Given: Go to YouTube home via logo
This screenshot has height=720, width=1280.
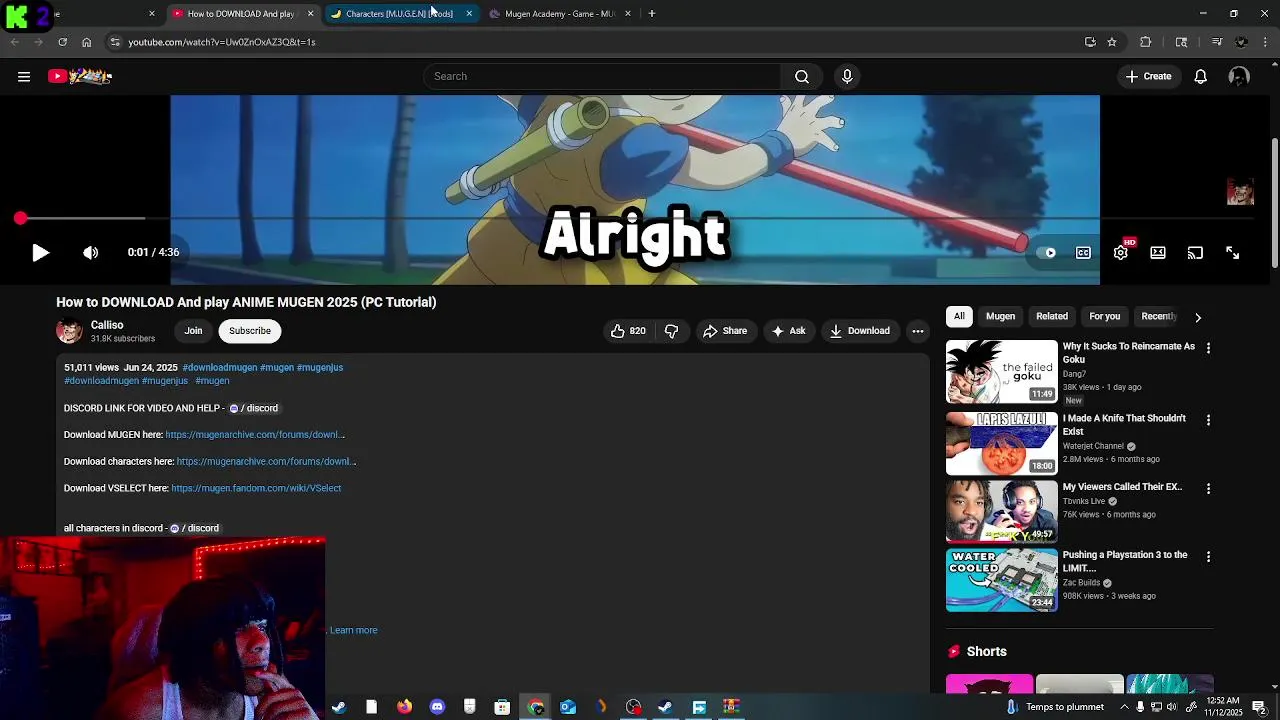Looking at the screenshot, I should 80,76.
